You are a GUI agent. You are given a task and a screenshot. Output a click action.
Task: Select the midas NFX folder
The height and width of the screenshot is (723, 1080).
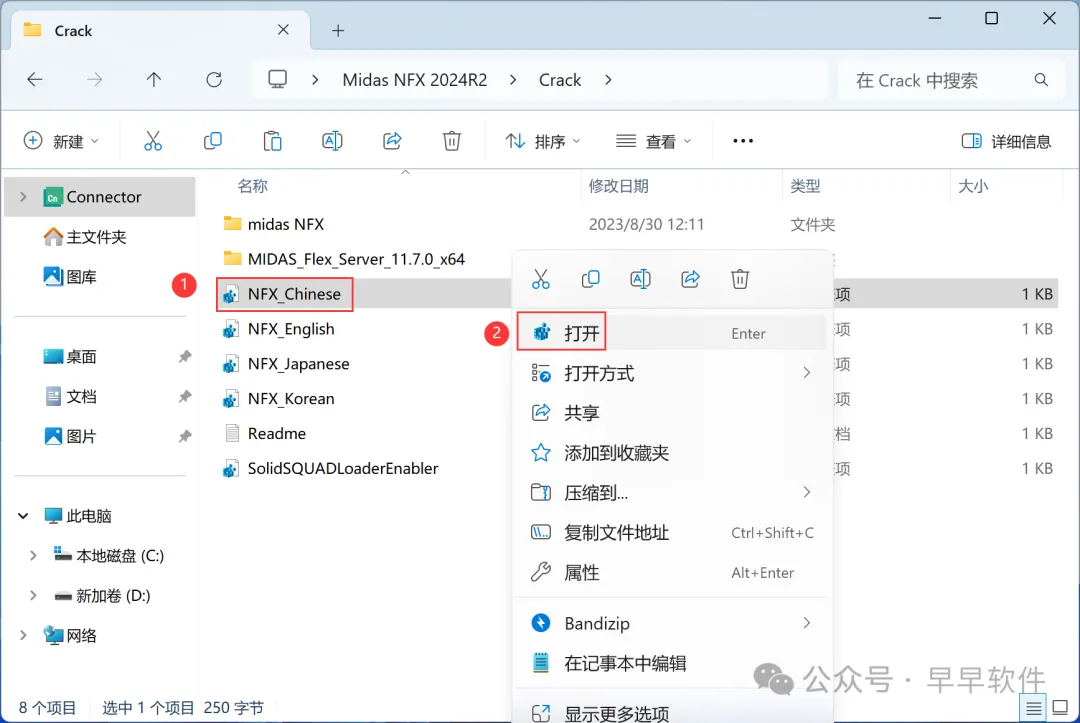click(273, 224)
